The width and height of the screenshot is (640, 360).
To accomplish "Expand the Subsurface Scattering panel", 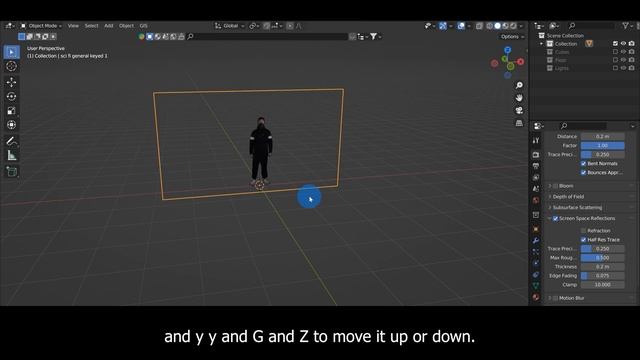I will click(550, 208).
